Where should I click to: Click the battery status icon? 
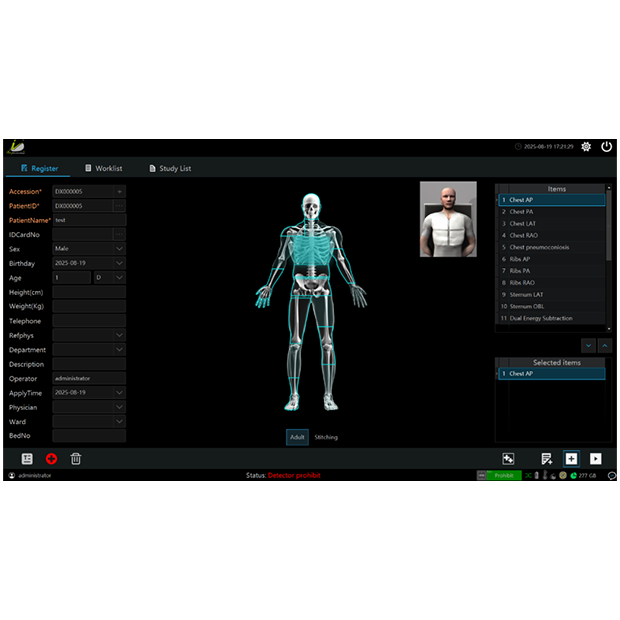pyautogui.click(x=537, y=475)
